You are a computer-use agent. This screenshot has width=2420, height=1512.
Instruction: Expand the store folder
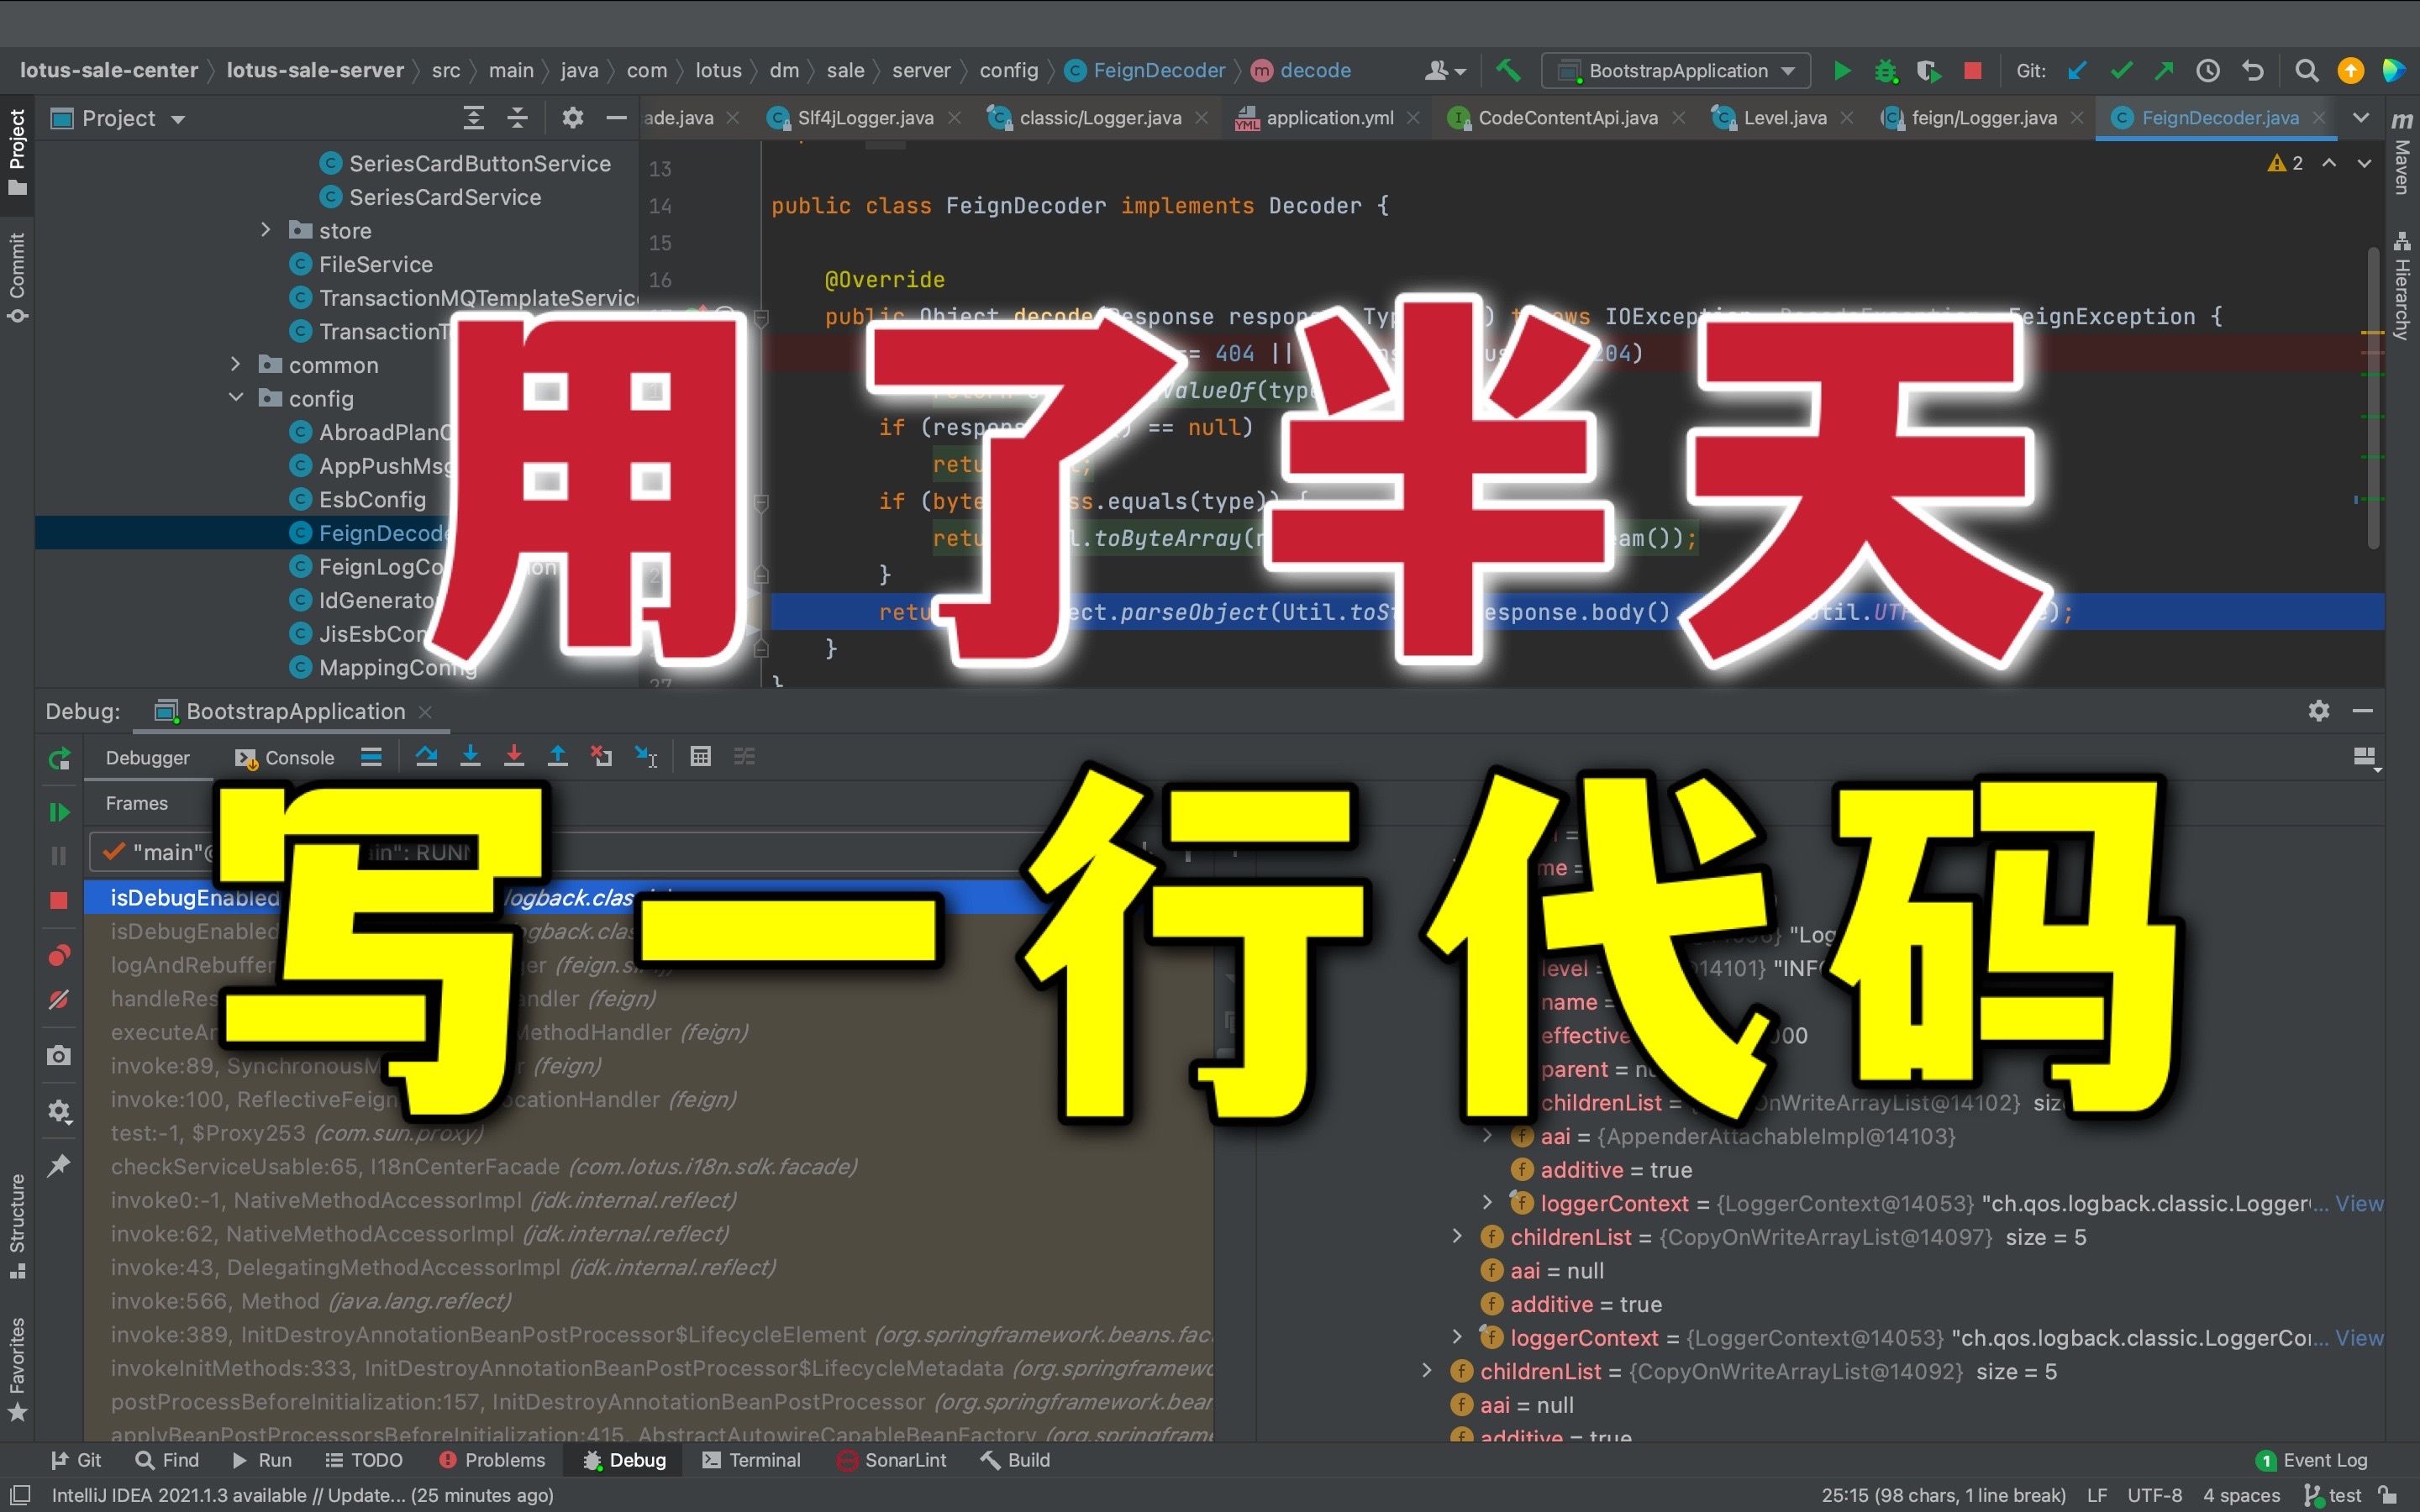click(x=265, y=230)
